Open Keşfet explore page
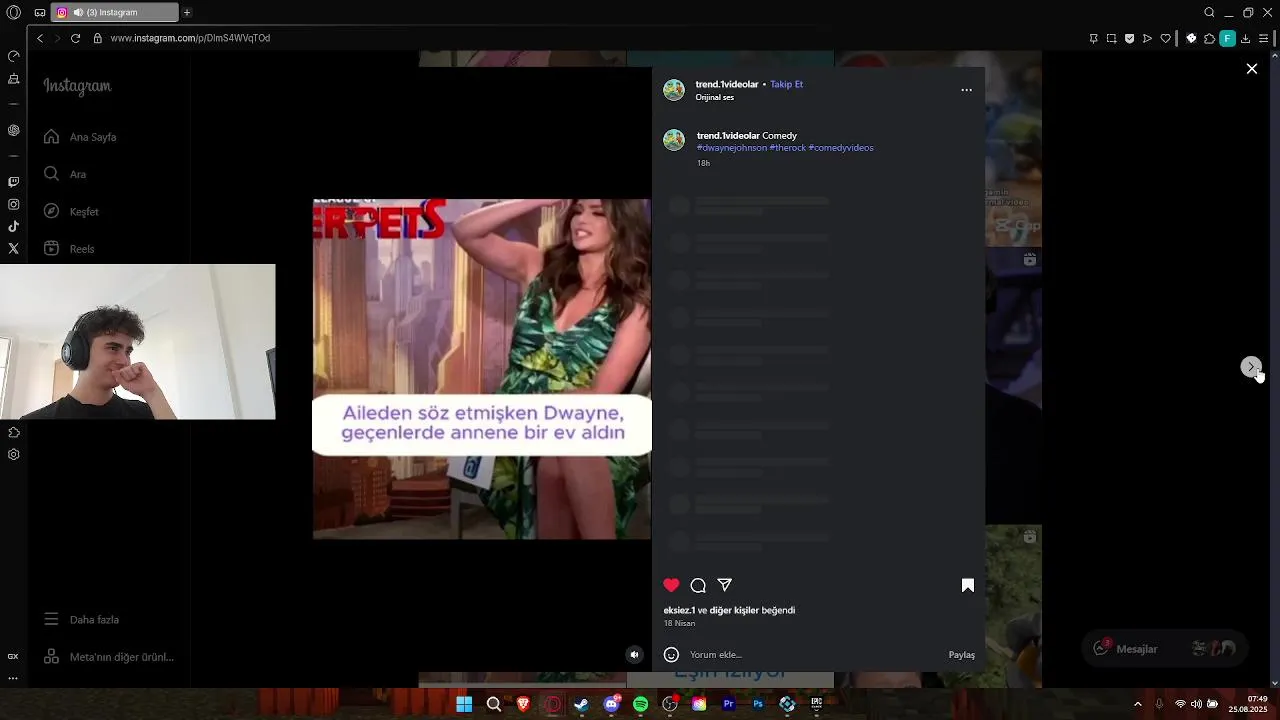 [71, 211]
